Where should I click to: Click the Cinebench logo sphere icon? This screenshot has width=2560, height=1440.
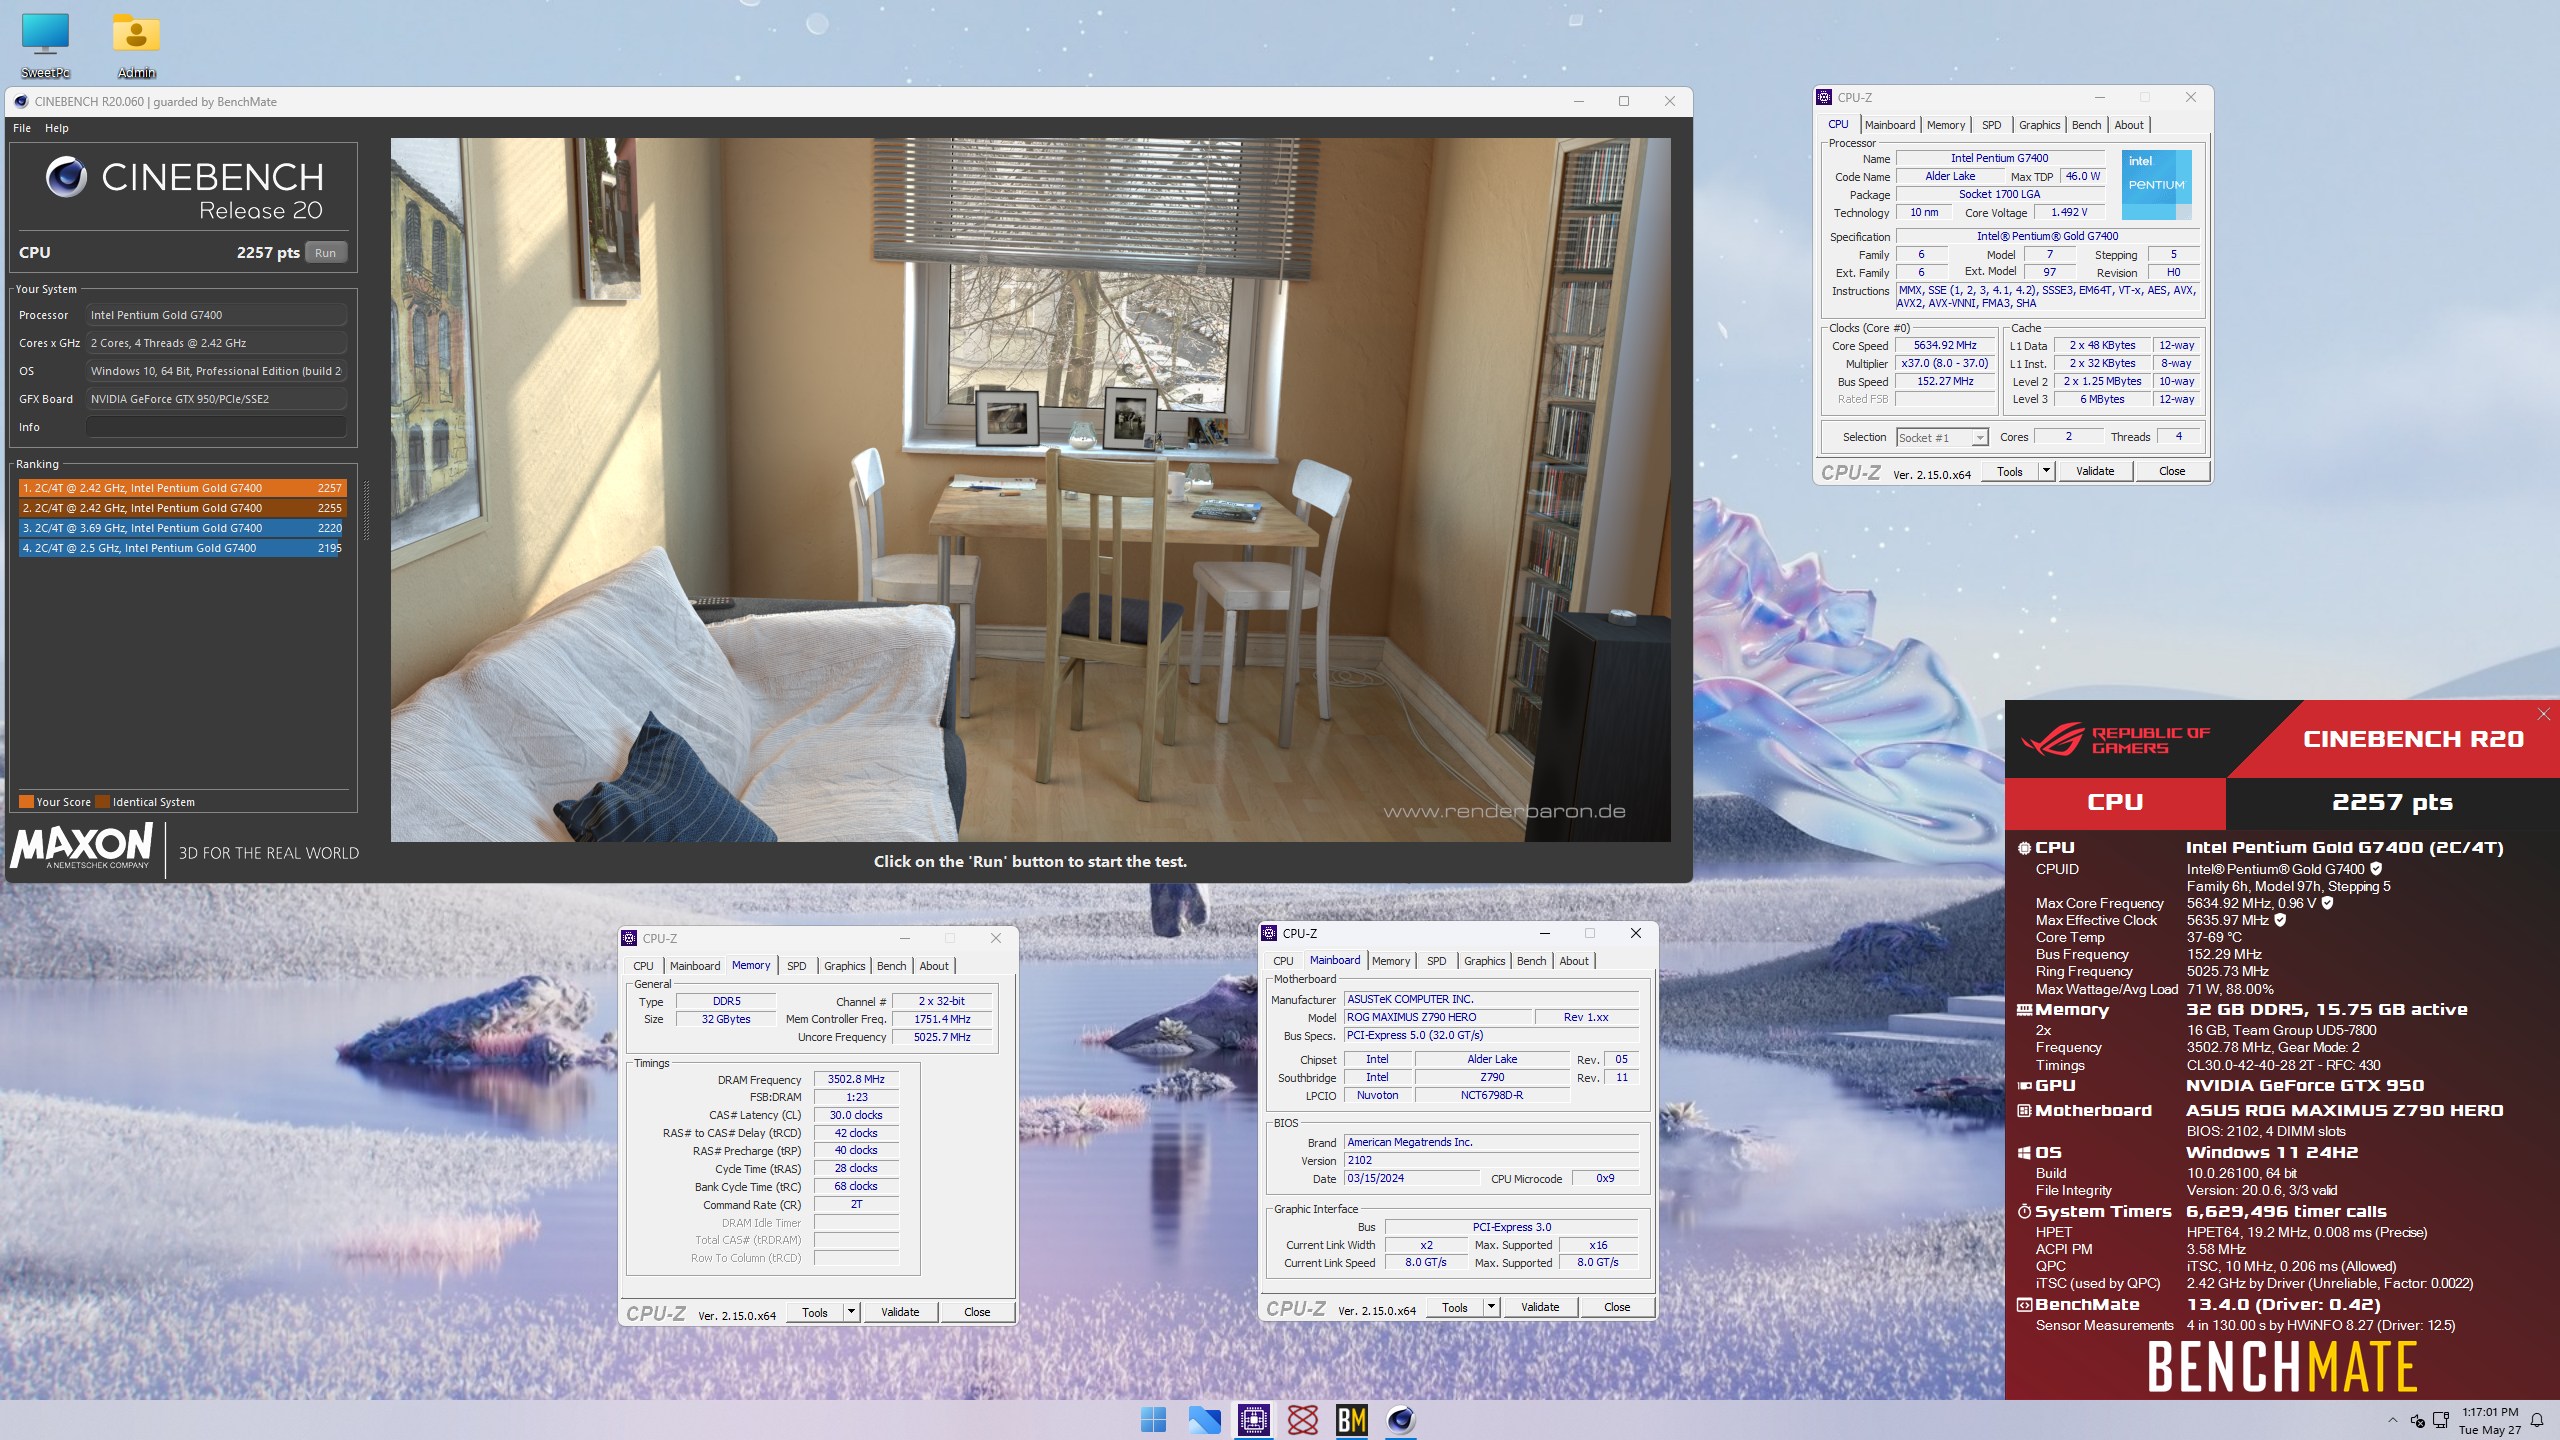(66, 177)
